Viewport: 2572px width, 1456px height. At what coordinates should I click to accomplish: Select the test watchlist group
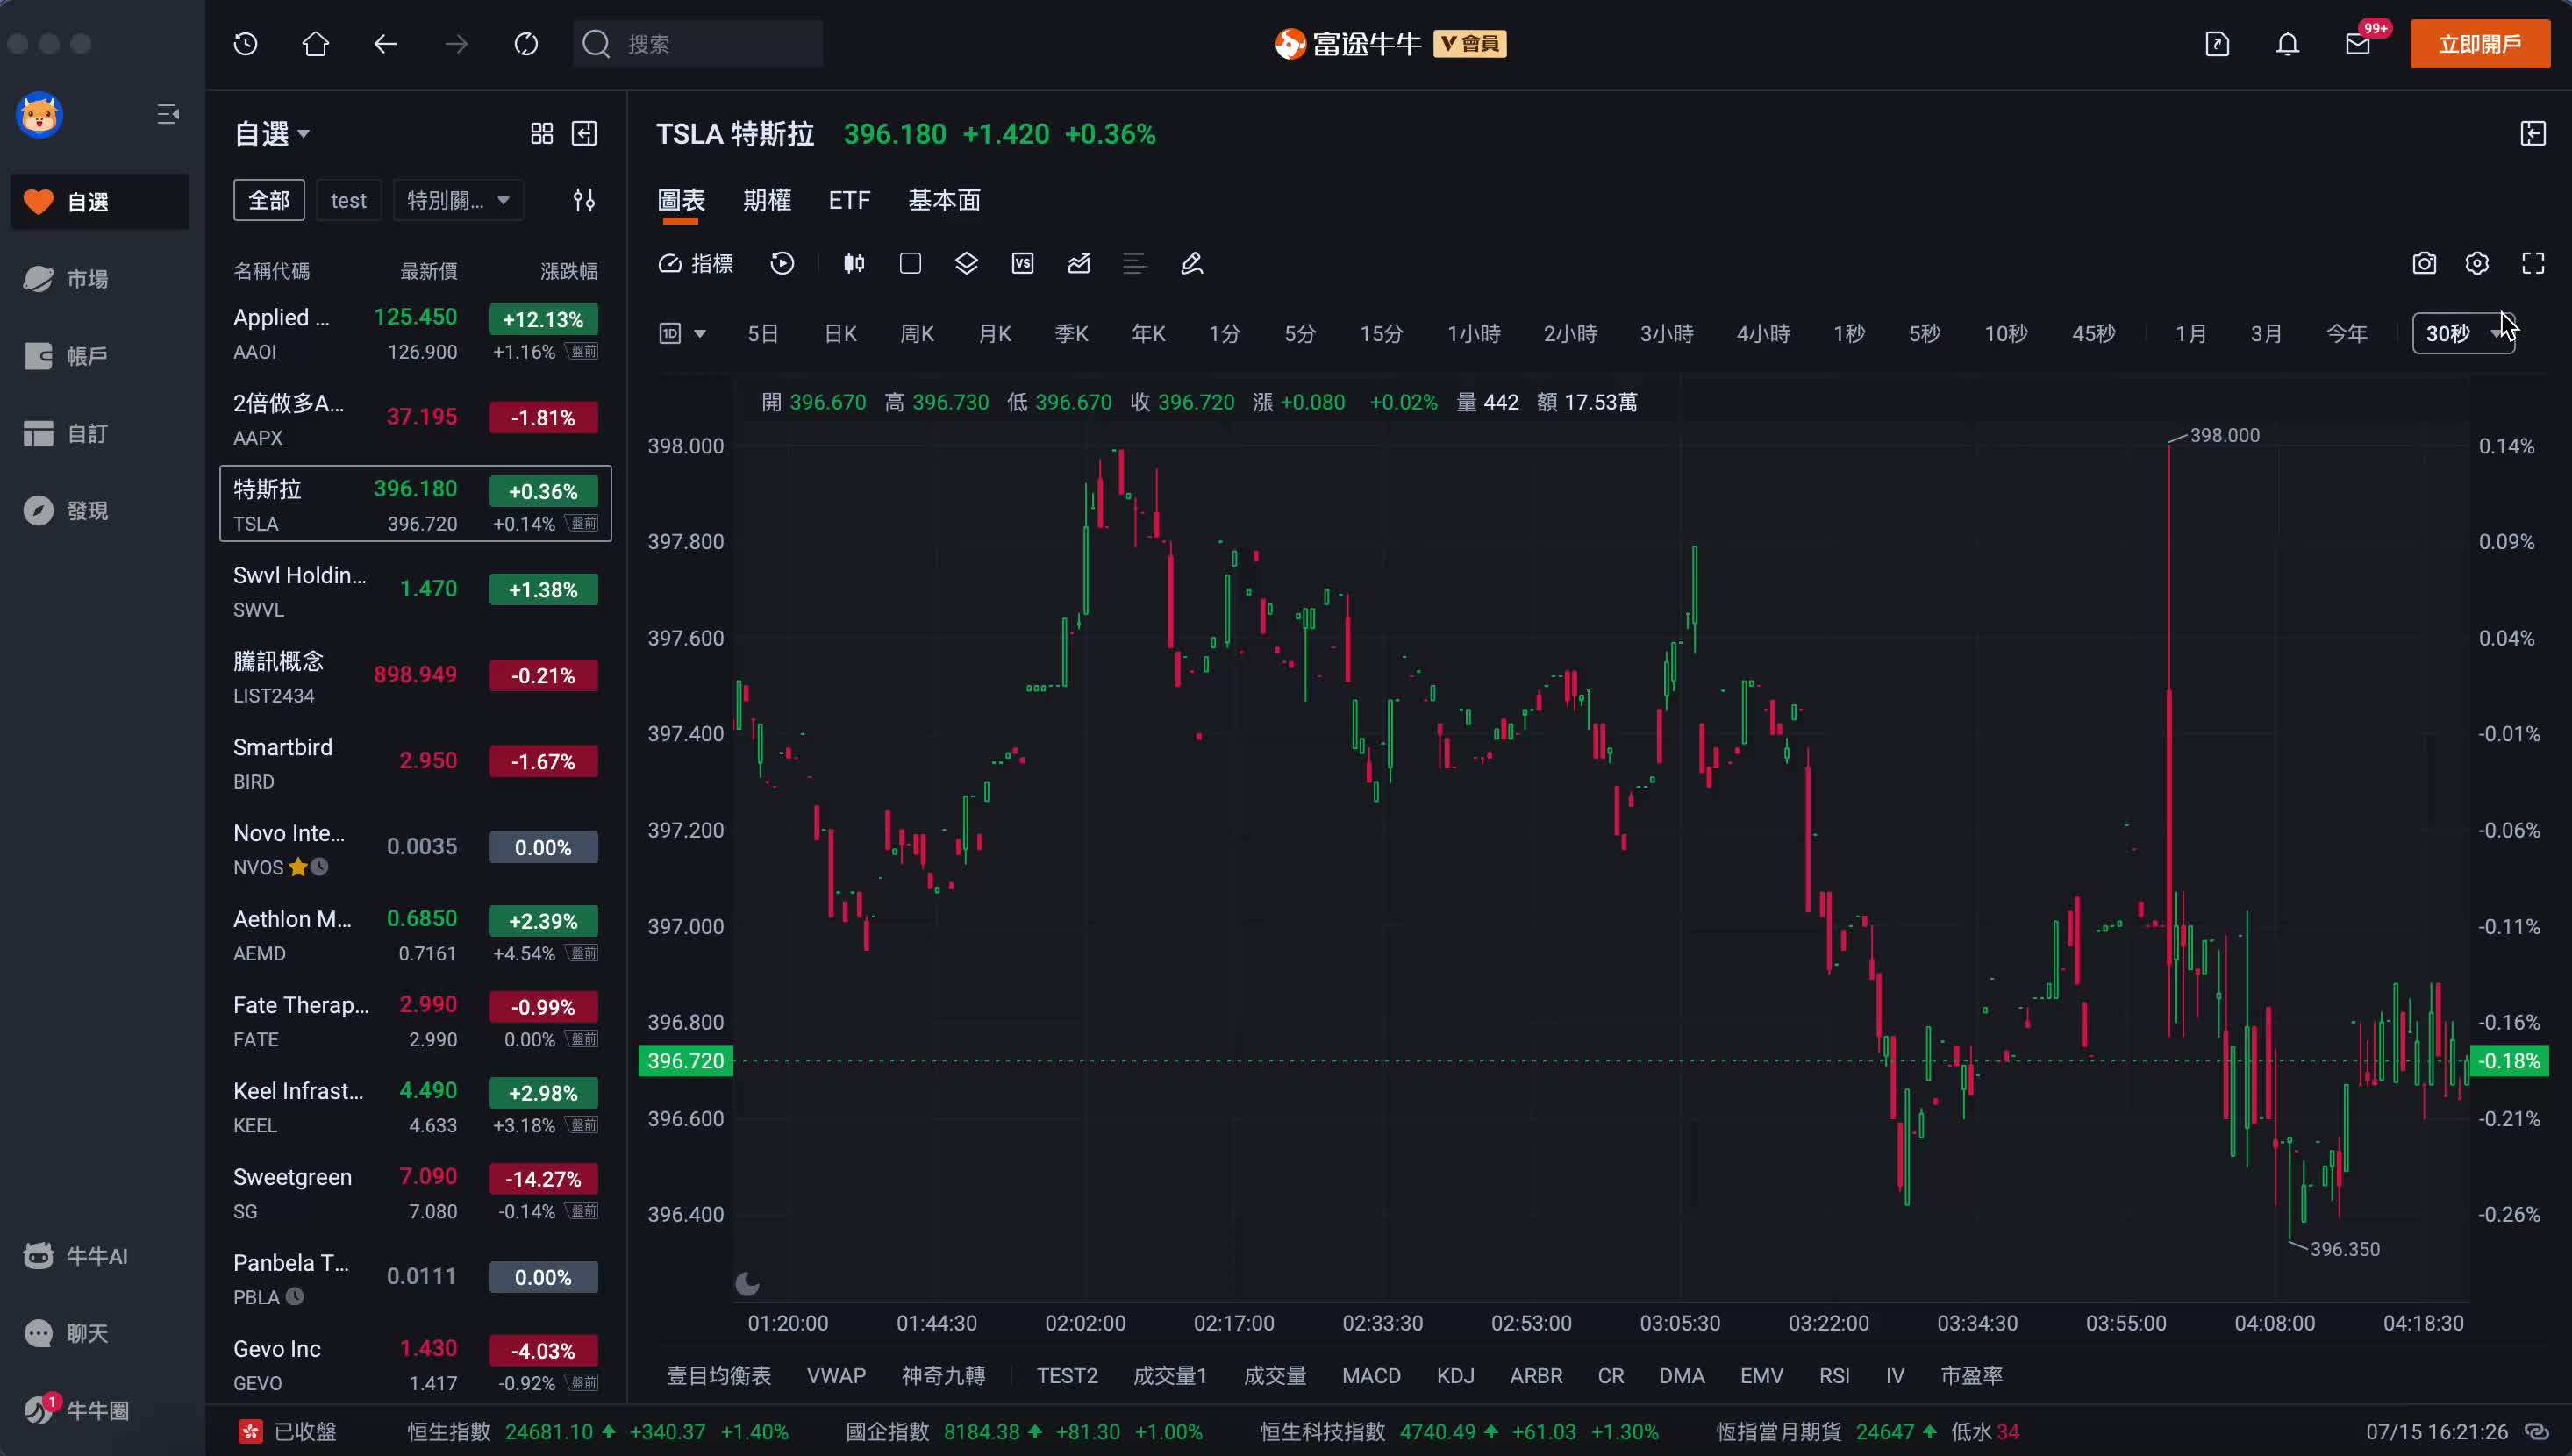pyautogui.click(x=349, y=201)
